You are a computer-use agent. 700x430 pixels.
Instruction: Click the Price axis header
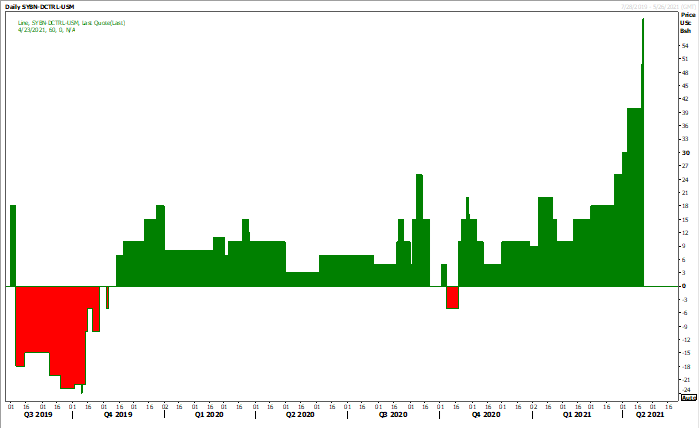click(x=686, y=15)
